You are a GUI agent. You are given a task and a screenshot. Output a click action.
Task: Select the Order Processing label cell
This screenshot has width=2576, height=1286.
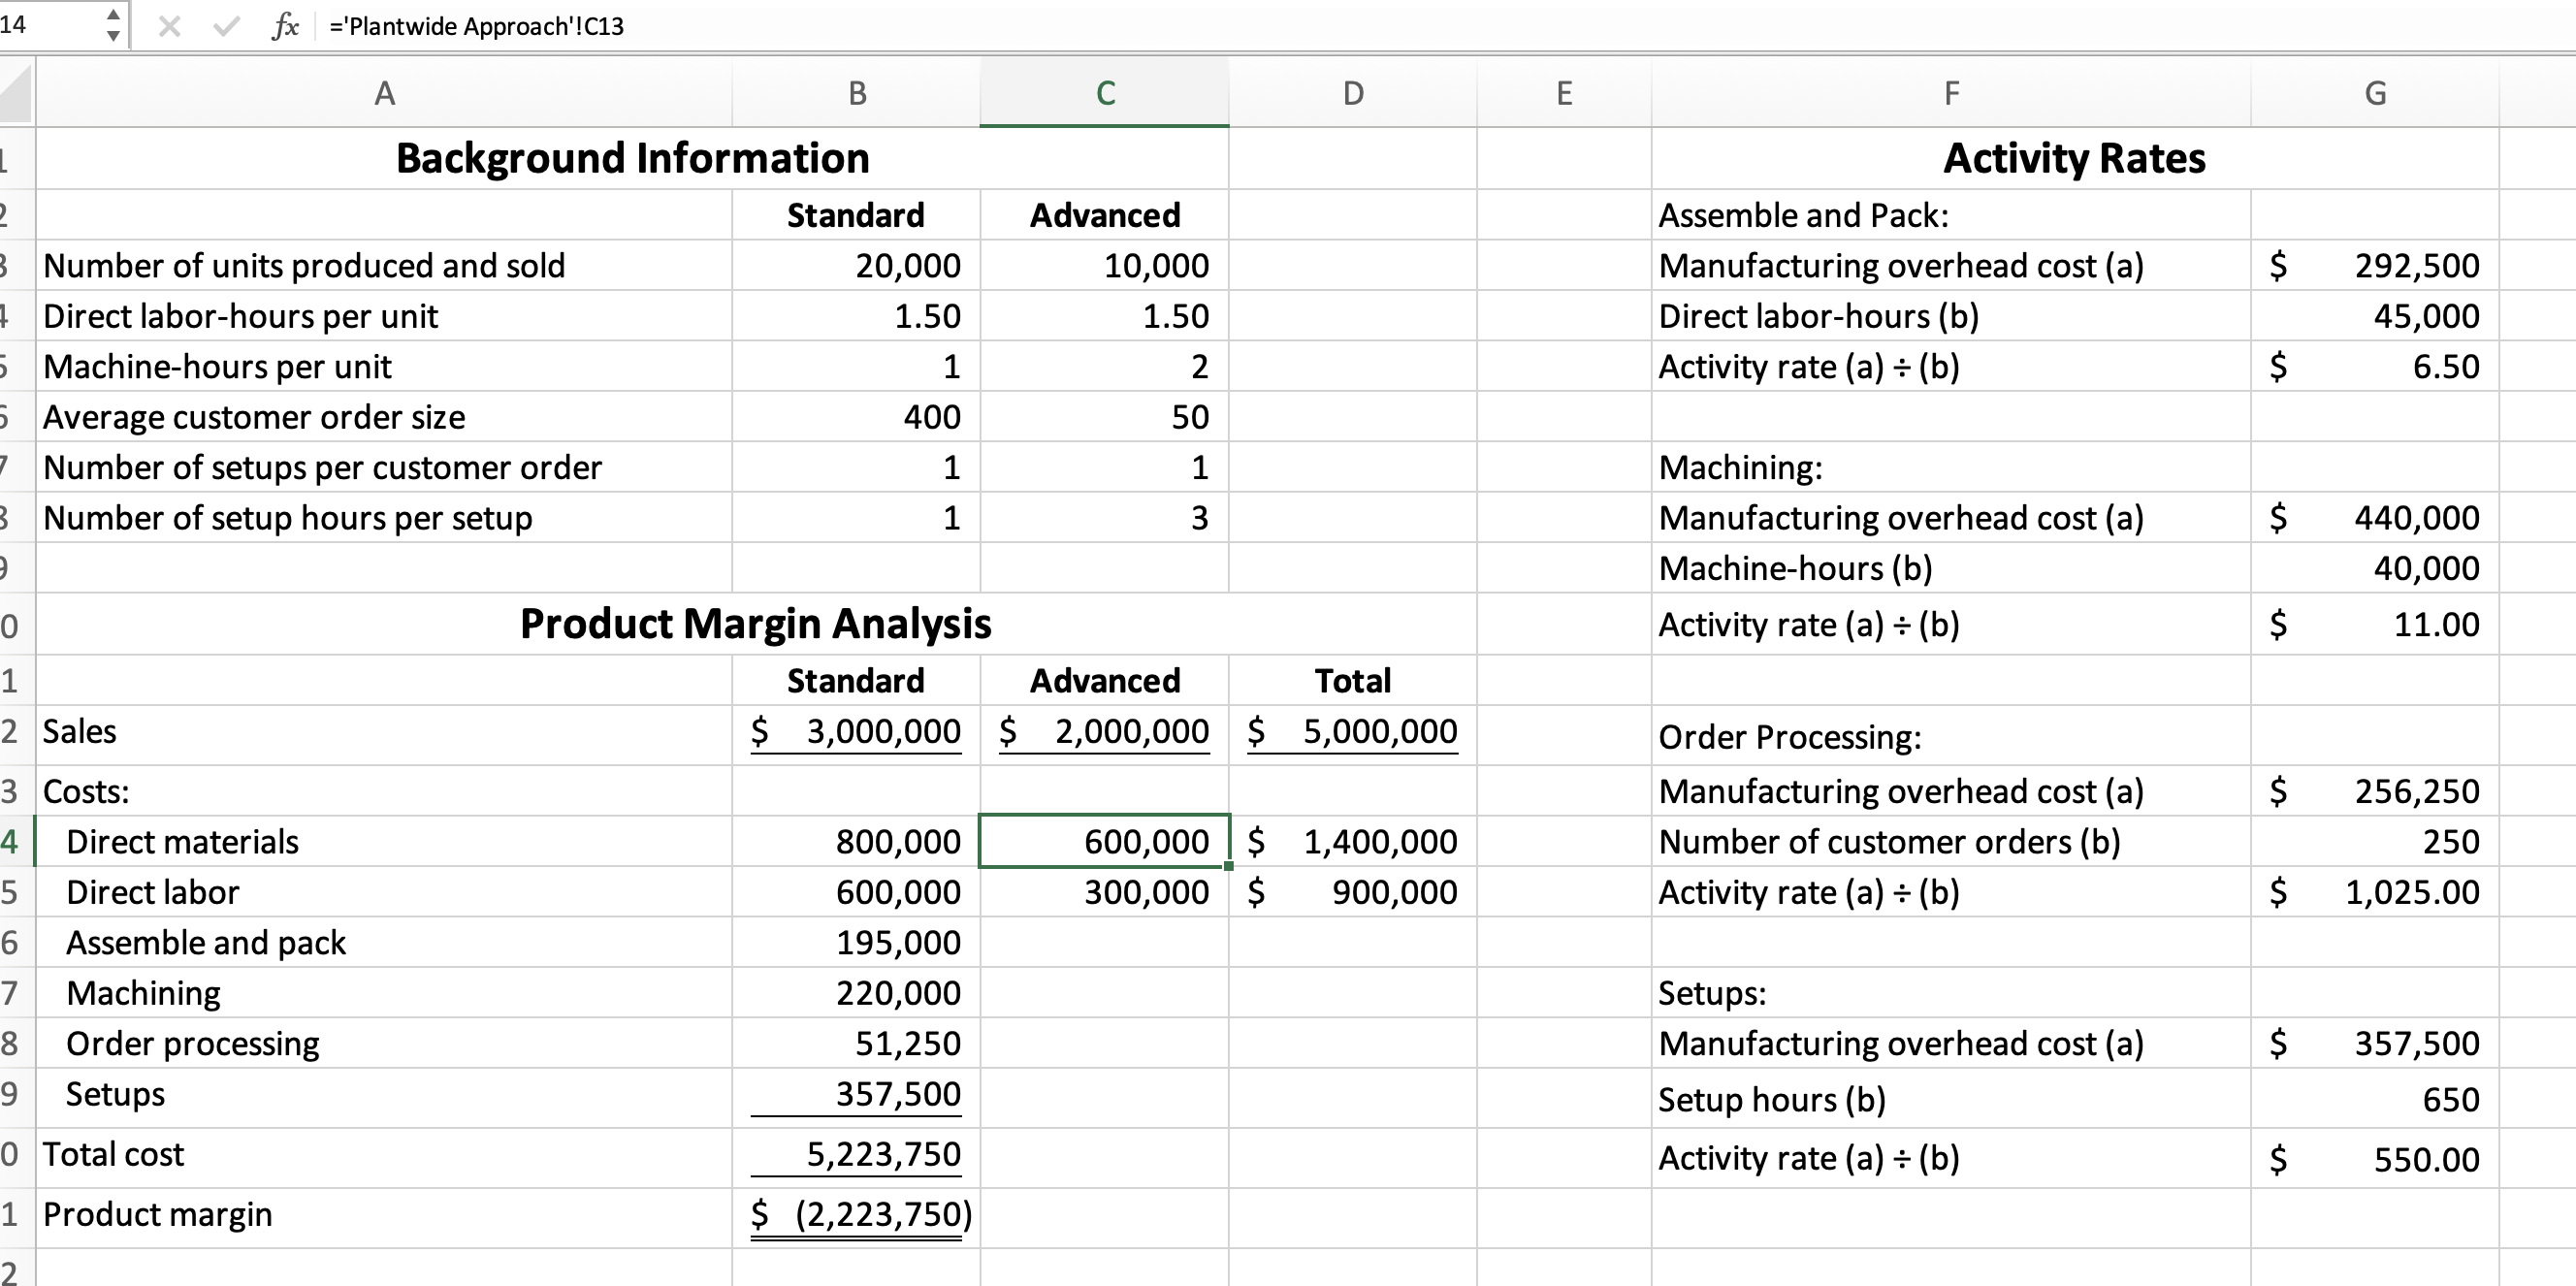click(1789, 737)
